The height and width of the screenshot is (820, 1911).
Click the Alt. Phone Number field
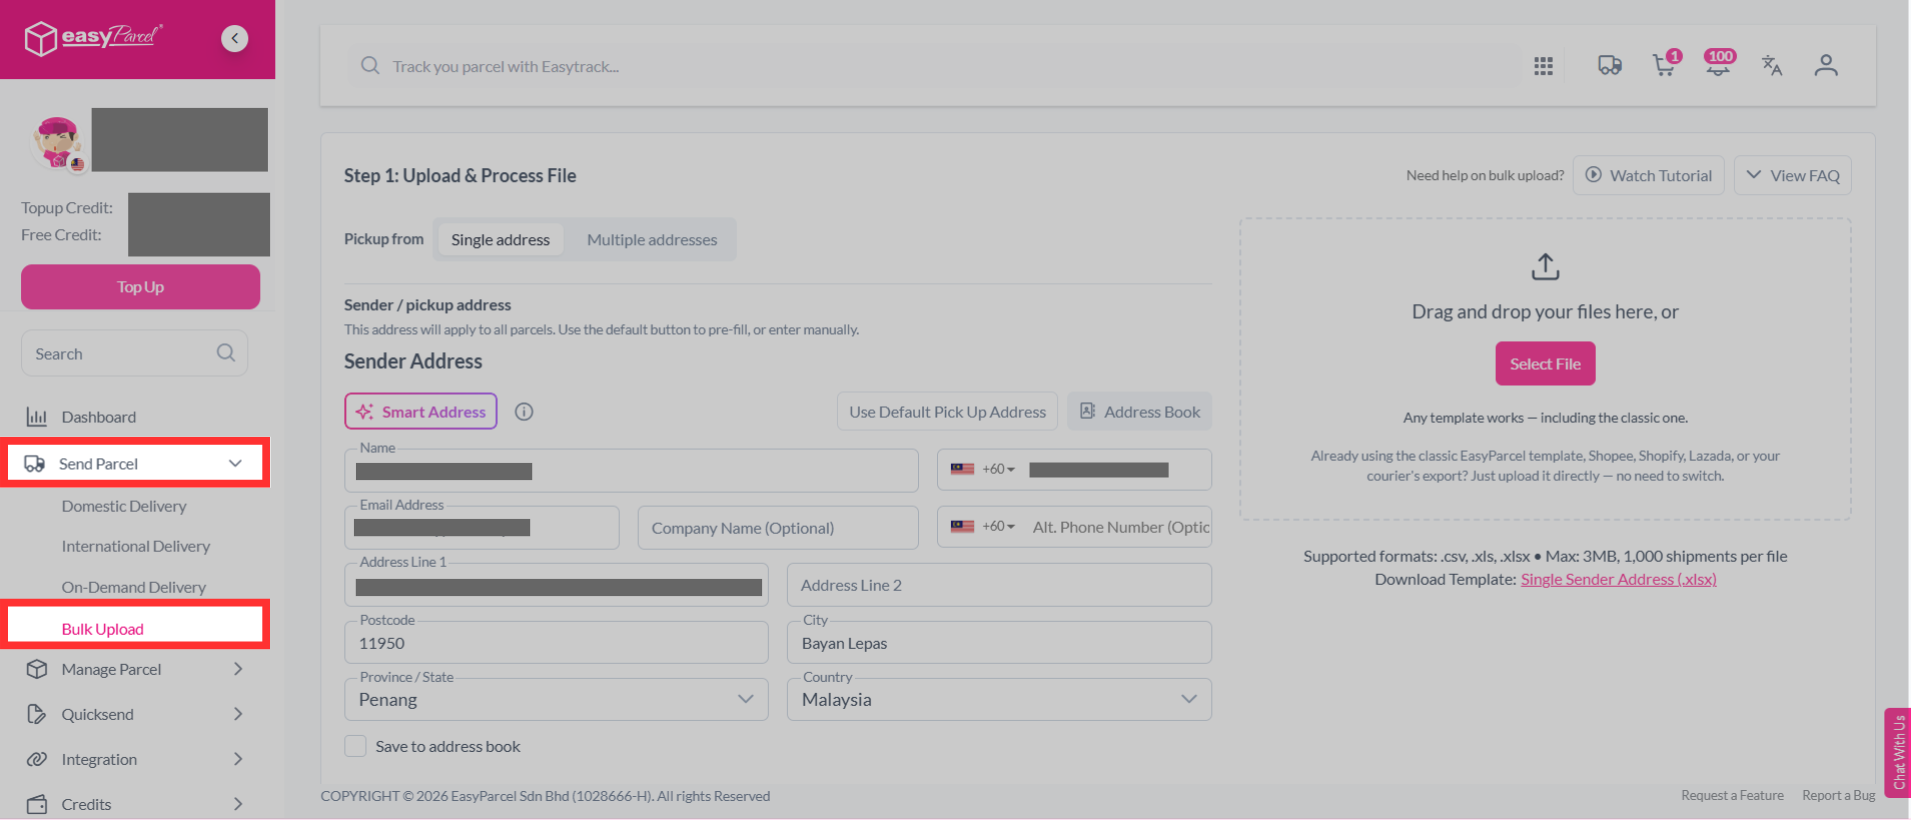(x=1120, y=527)
